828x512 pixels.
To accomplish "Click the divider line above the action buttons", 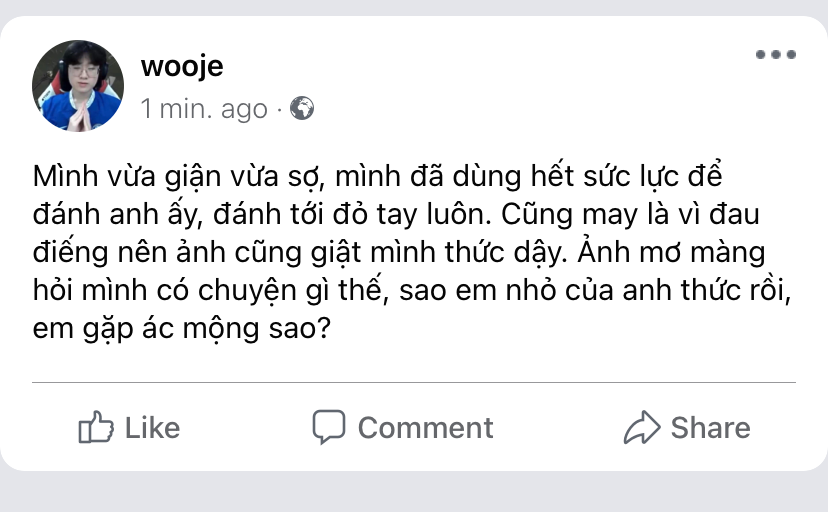I will point(413,382).
